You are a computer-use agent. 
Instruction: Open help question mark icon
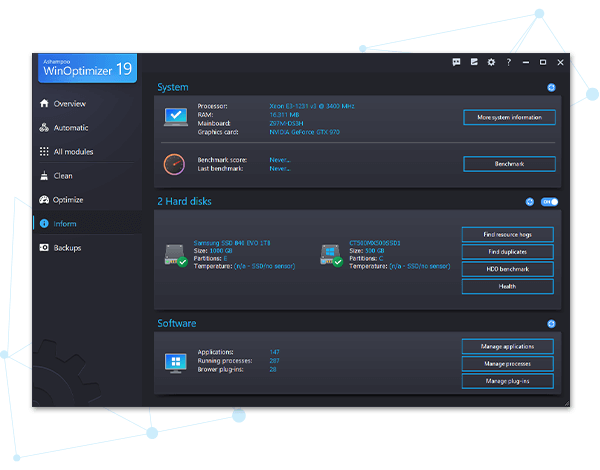509,62
